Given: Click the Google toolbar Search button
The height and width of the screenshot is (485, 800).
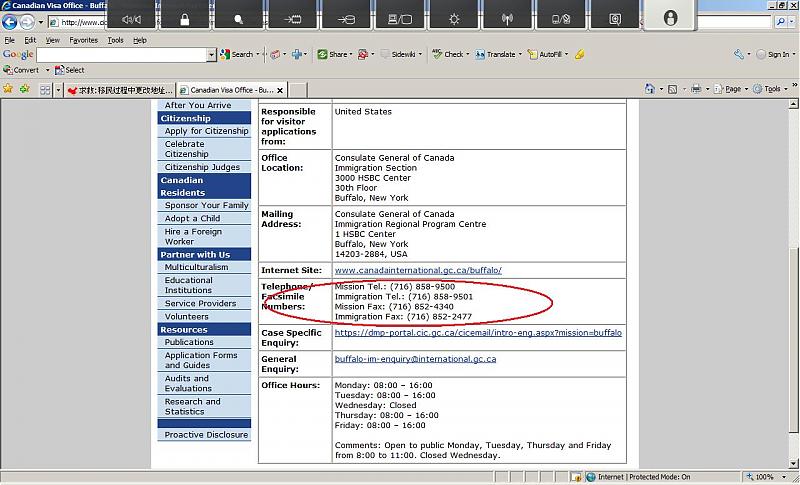Looking at the screenshot, I should [x=237, y=54].
